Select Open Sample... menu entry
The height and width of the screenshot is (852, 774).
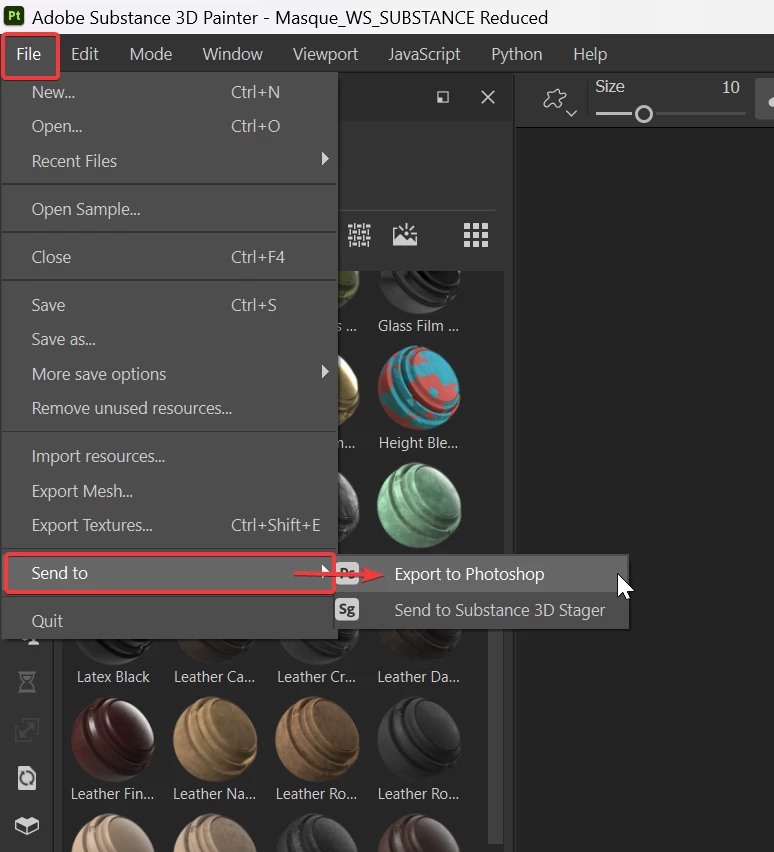tap(170, 209)
